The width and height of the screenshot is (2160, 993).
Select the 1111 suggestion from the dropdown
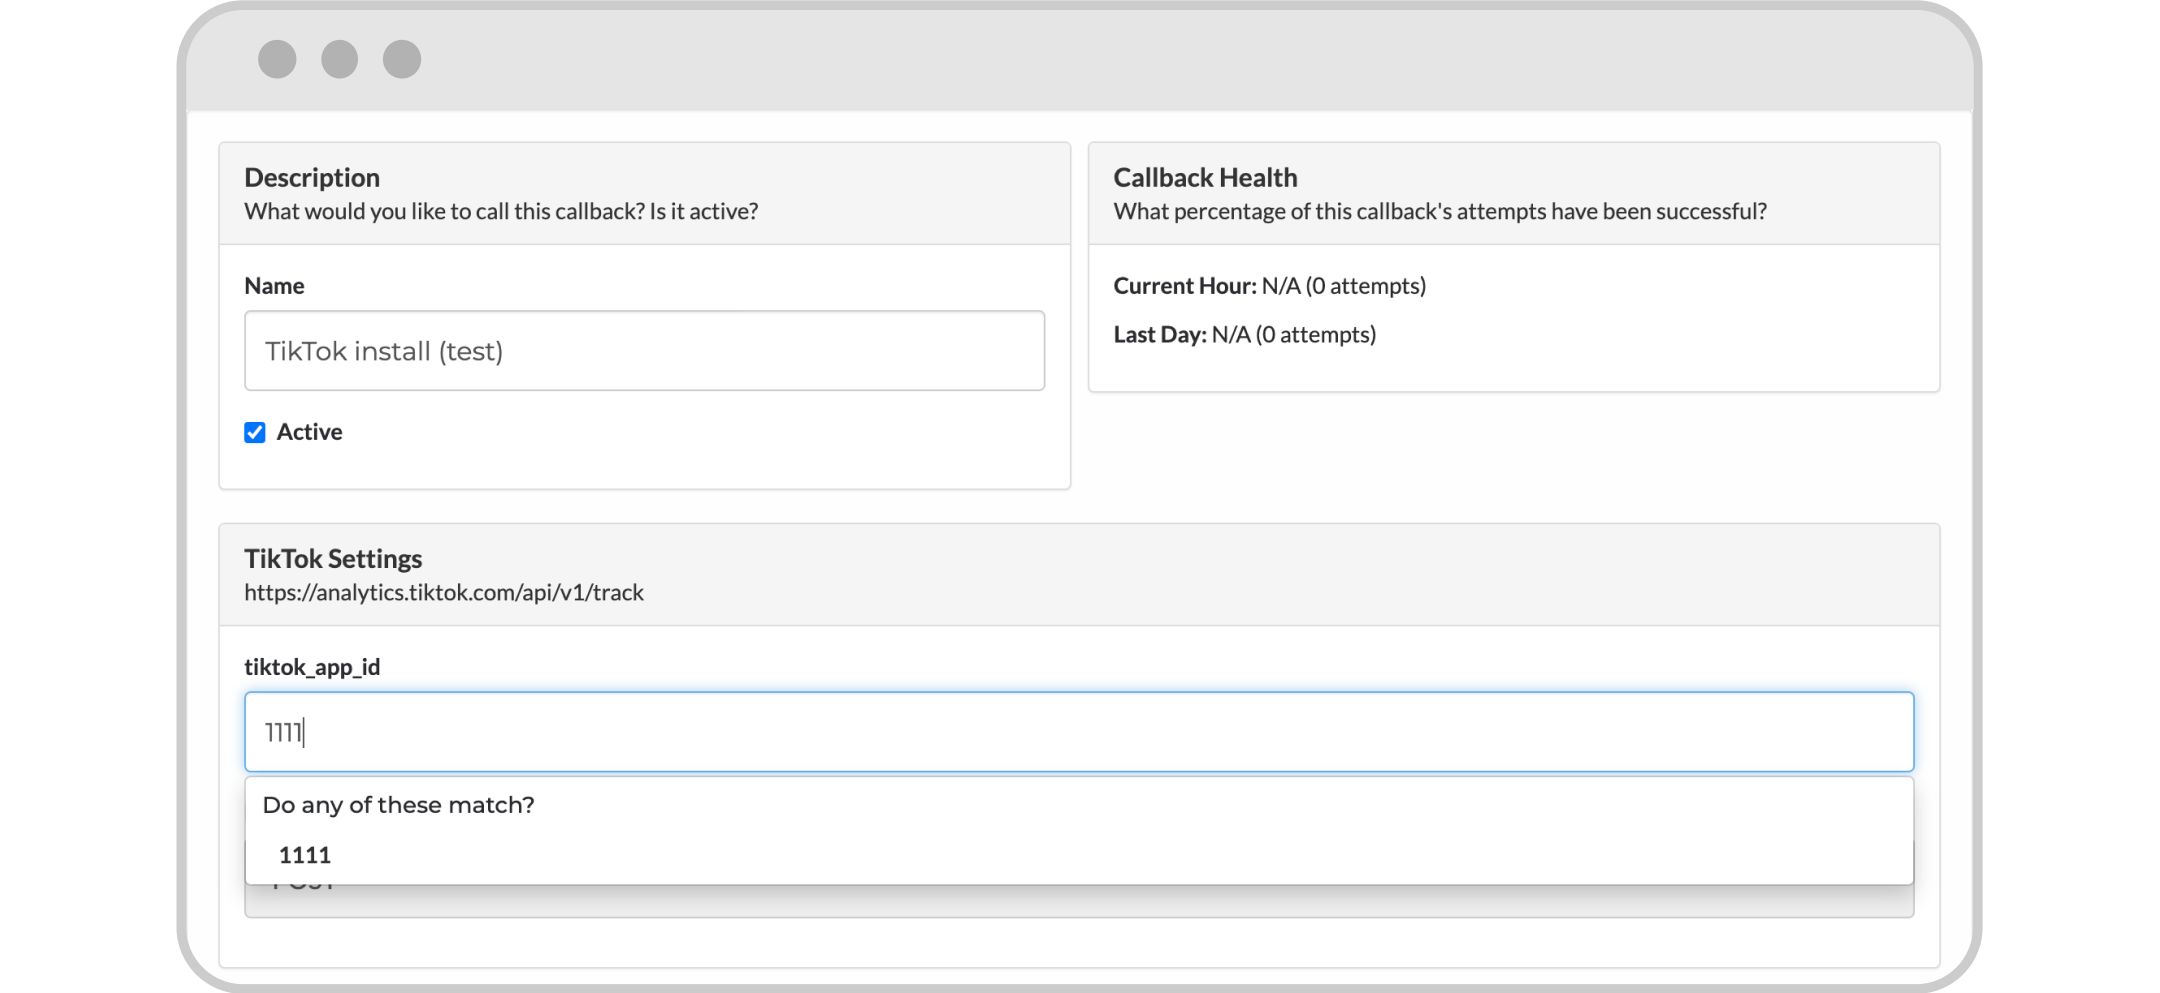(305, 855)
